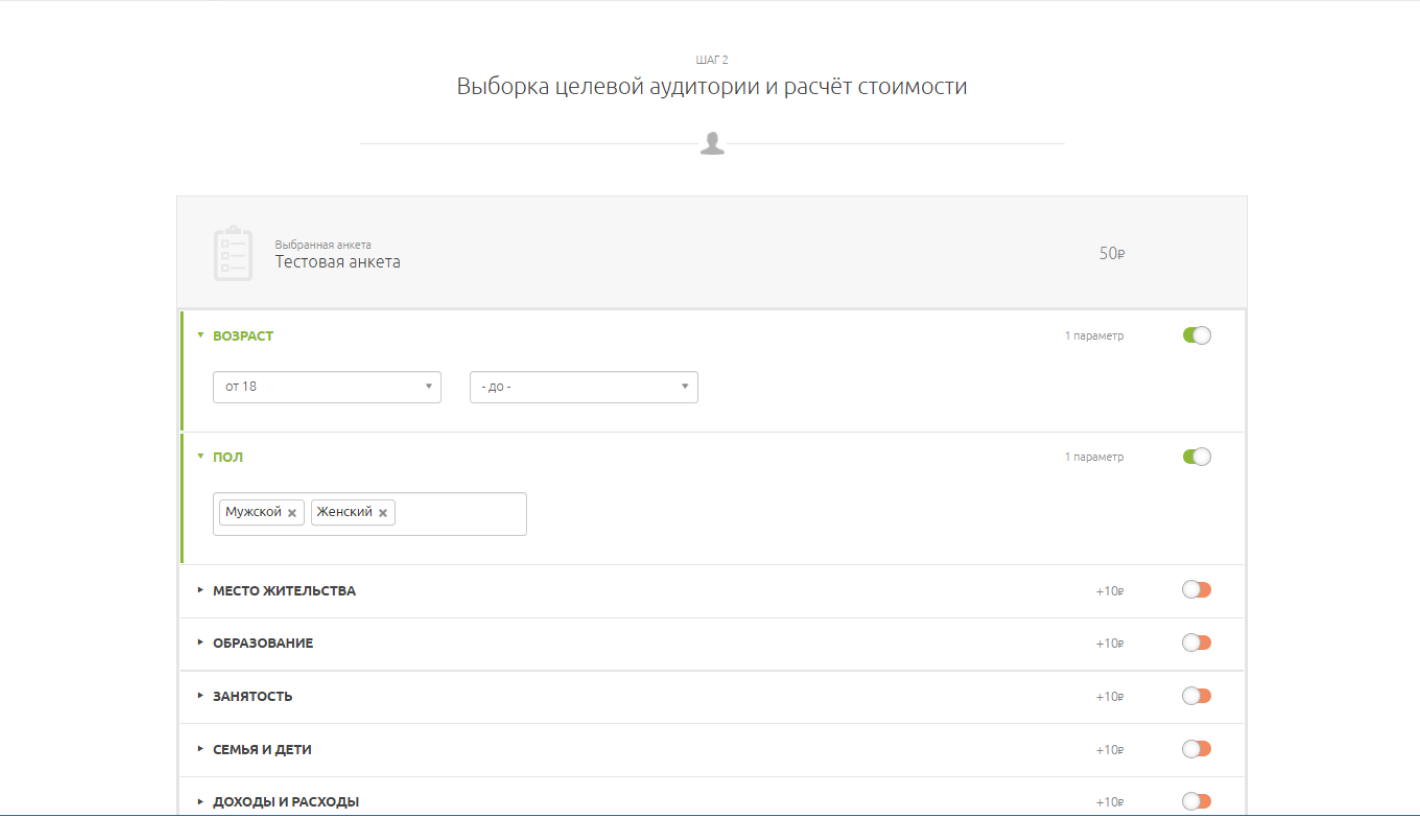Expand the Образование section
Screen dimensions: 1420x816
[262, 643]
